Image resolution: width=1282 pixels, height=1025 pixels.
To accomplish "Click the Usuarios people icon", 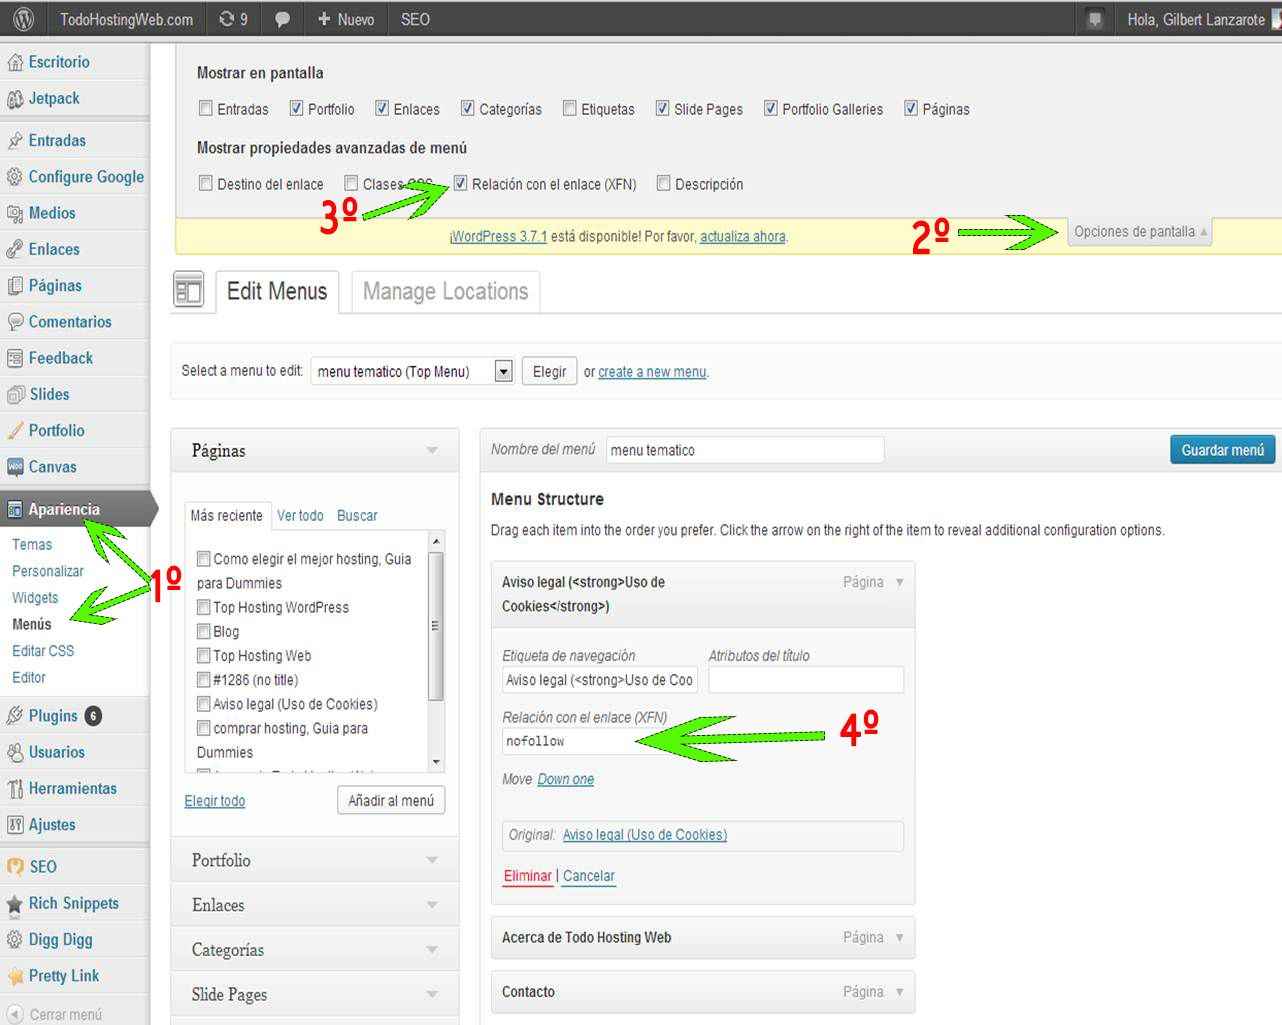I will [15, 752].
